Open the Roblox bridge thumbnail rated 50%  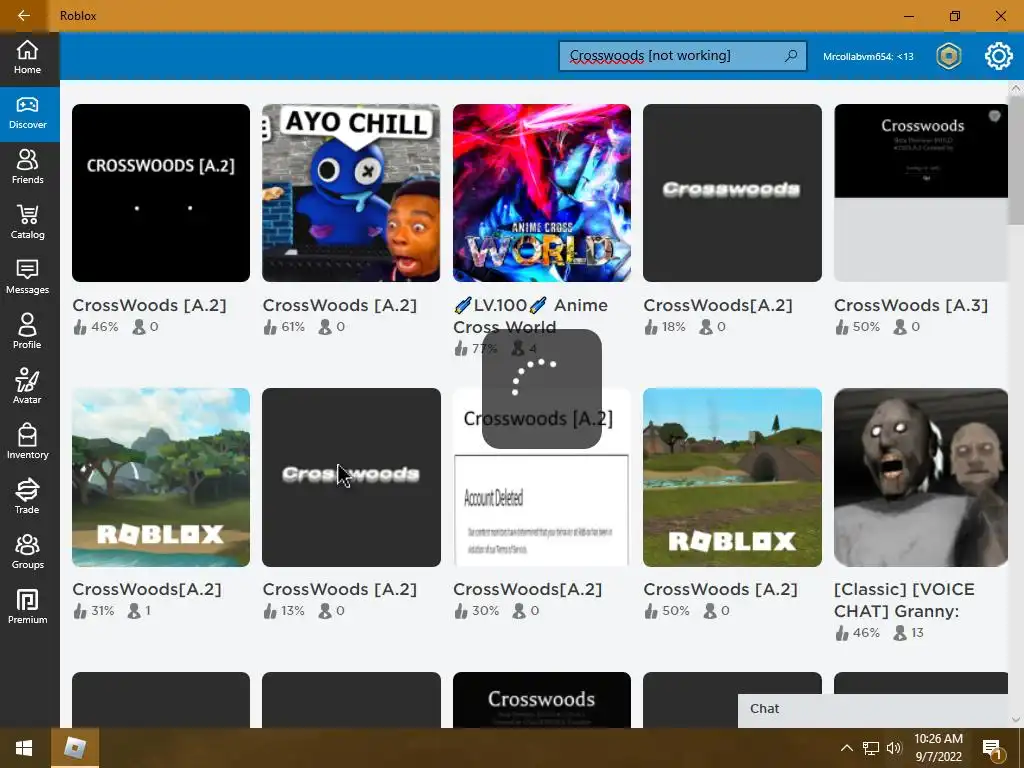point(732,477)
